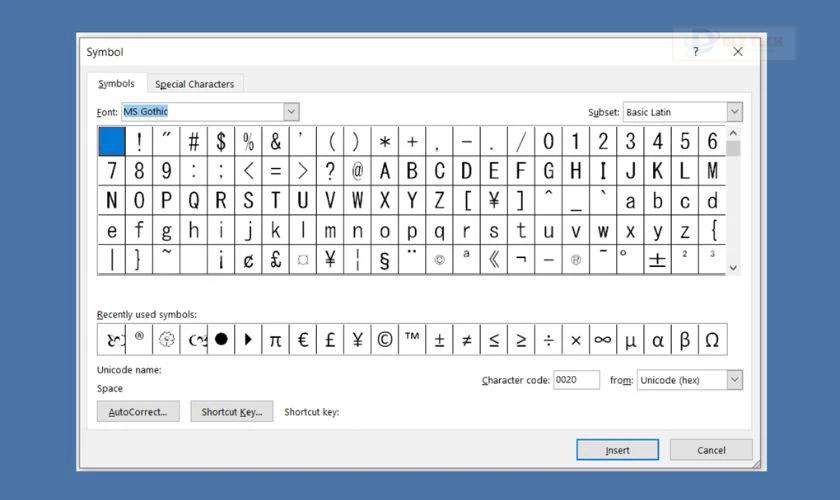This screenshot has height=500, width=840.
Task: Select the @ symbol in the grid
Action: pos(357,171)
